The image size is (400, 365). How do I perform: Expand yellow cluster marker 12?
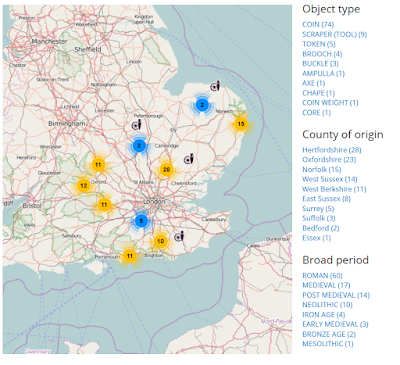(83, 185)
